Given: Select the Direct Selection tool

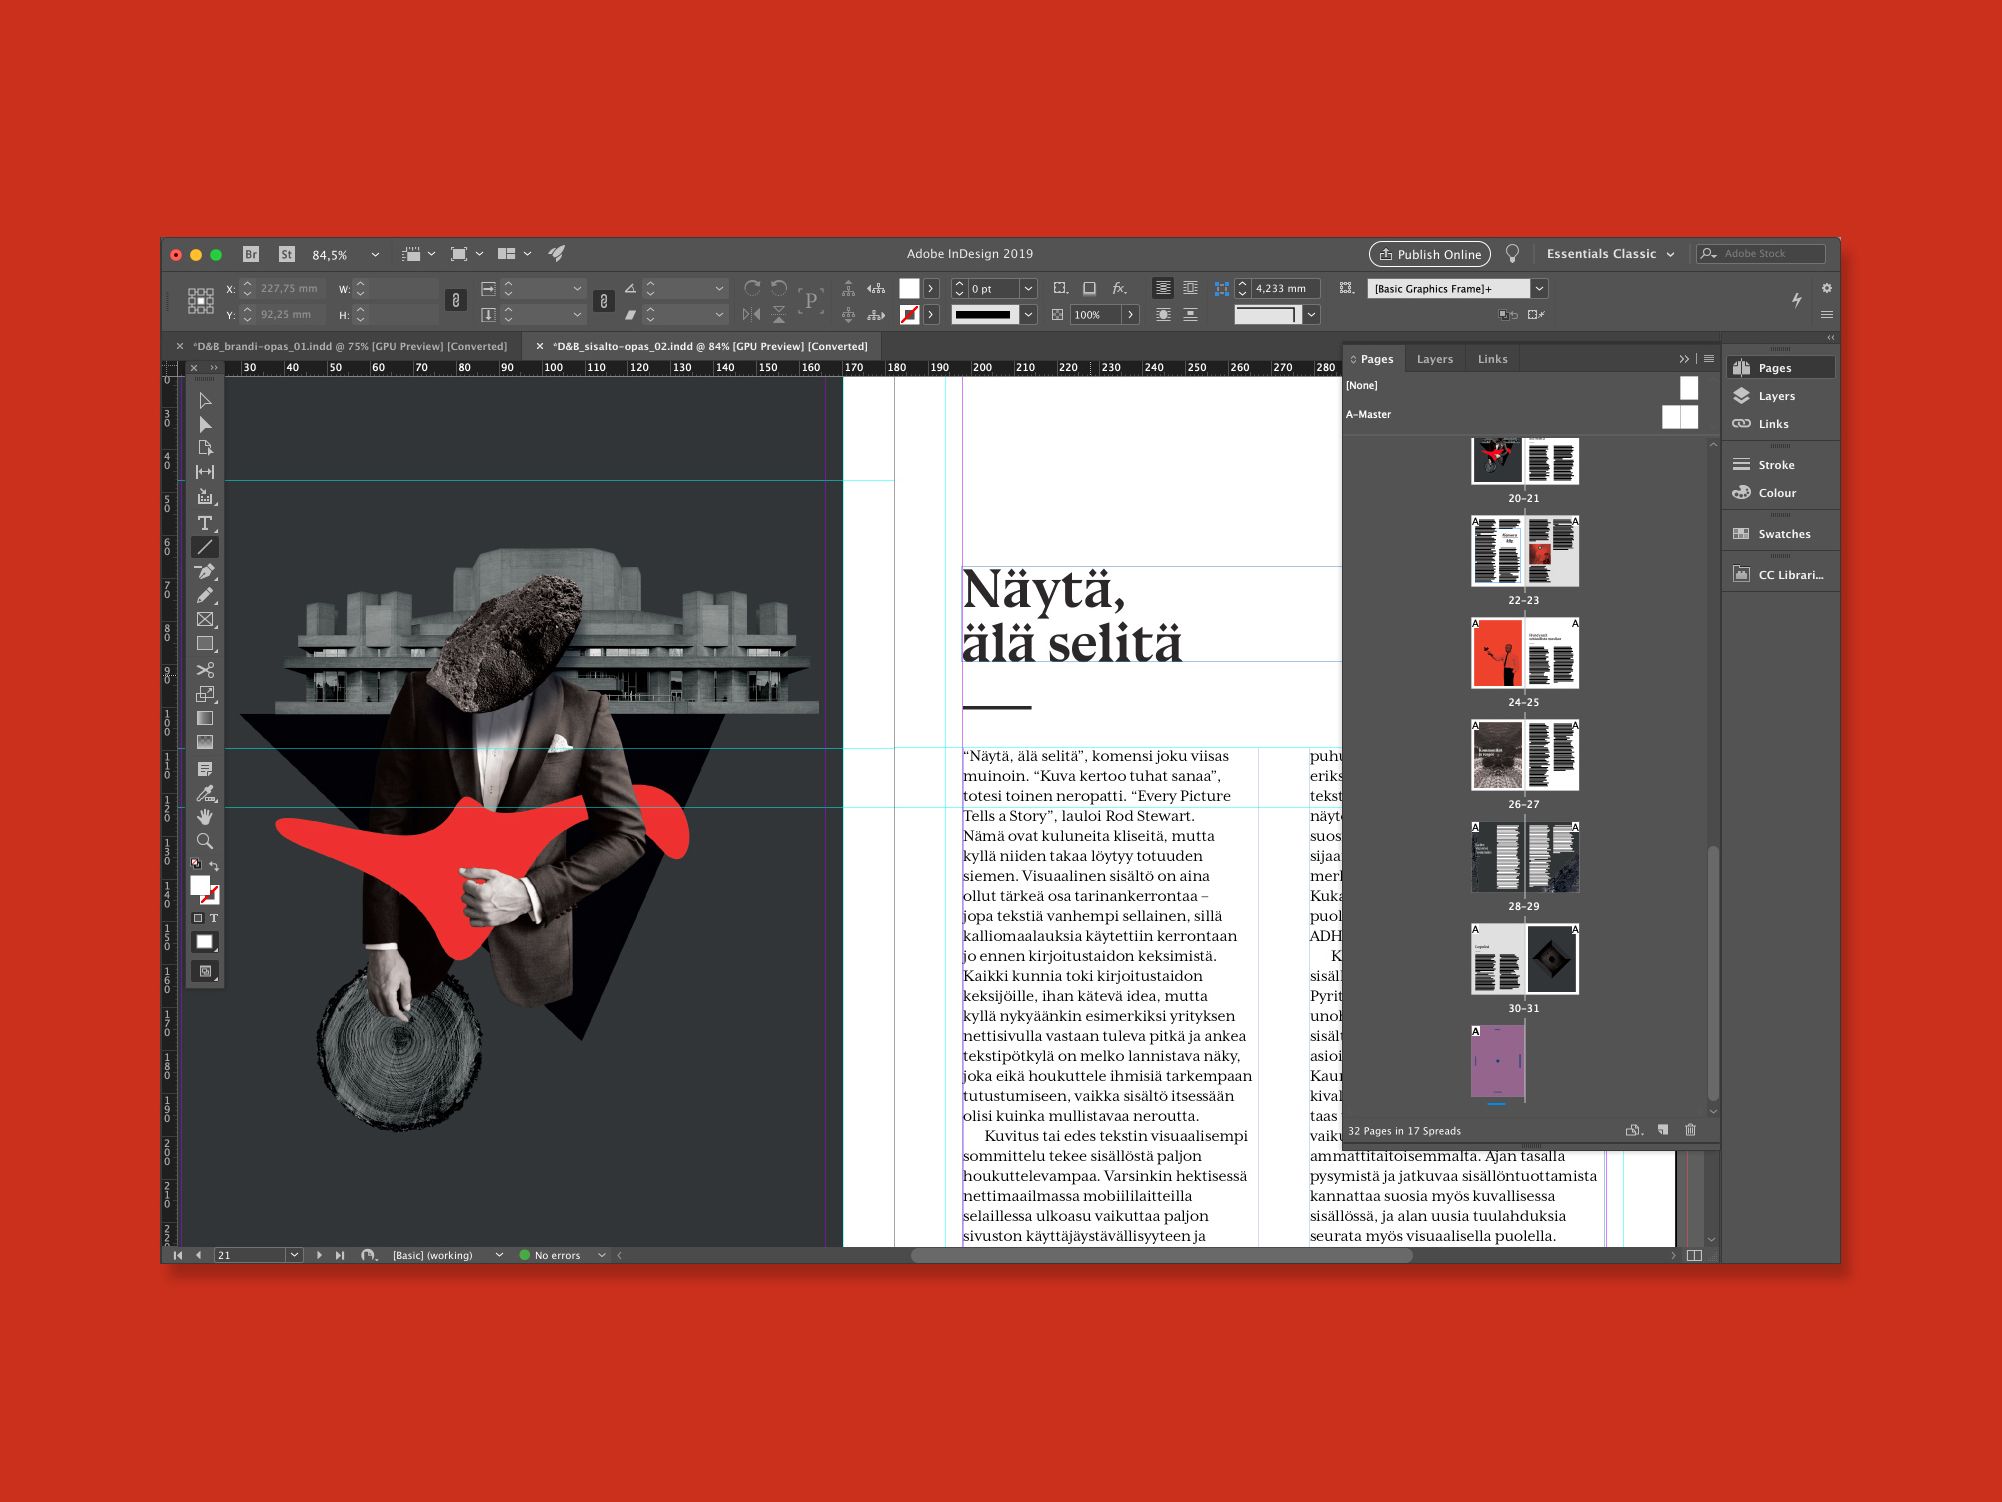Looking at the screenshot, I should pos(205,425).
